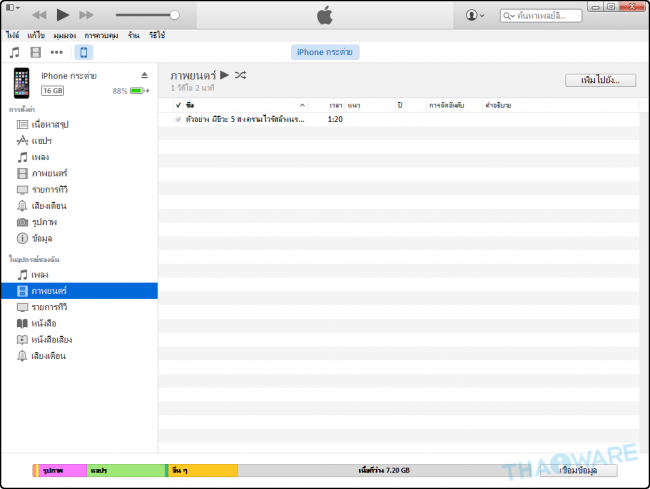Select เสียงเตือน under on-my-device section
The image size is (650, 489).
(41, 356)
